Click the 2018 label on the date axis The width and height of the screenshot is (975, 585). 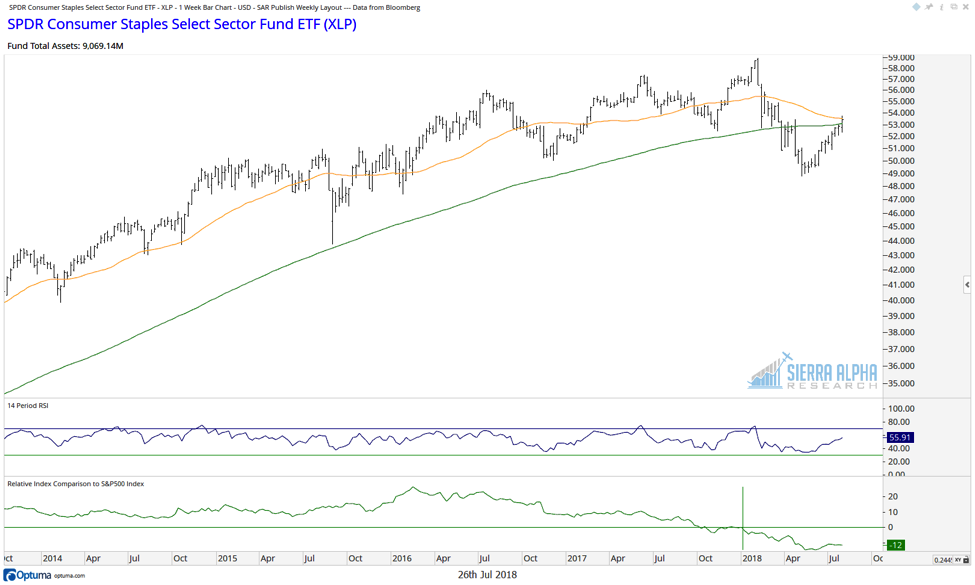(752, 558)
